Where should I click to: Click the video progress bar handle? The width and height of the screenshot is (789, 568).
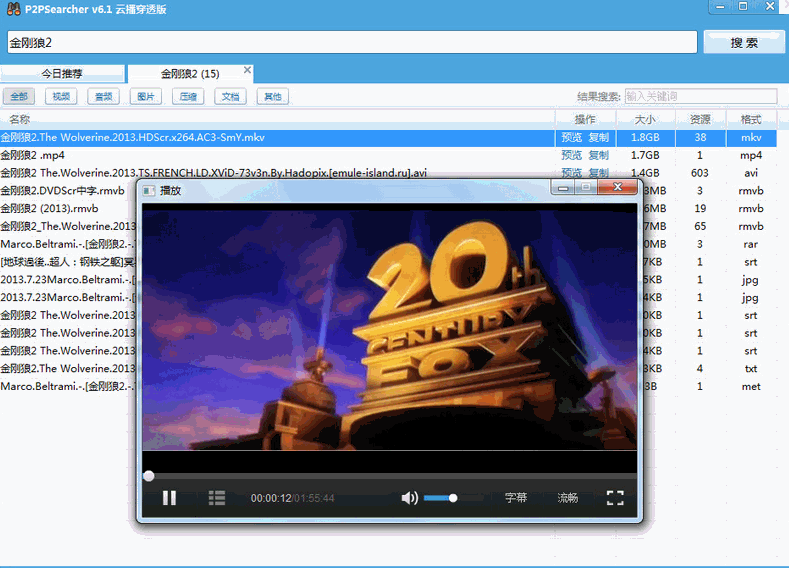click(x=148, y=476)
